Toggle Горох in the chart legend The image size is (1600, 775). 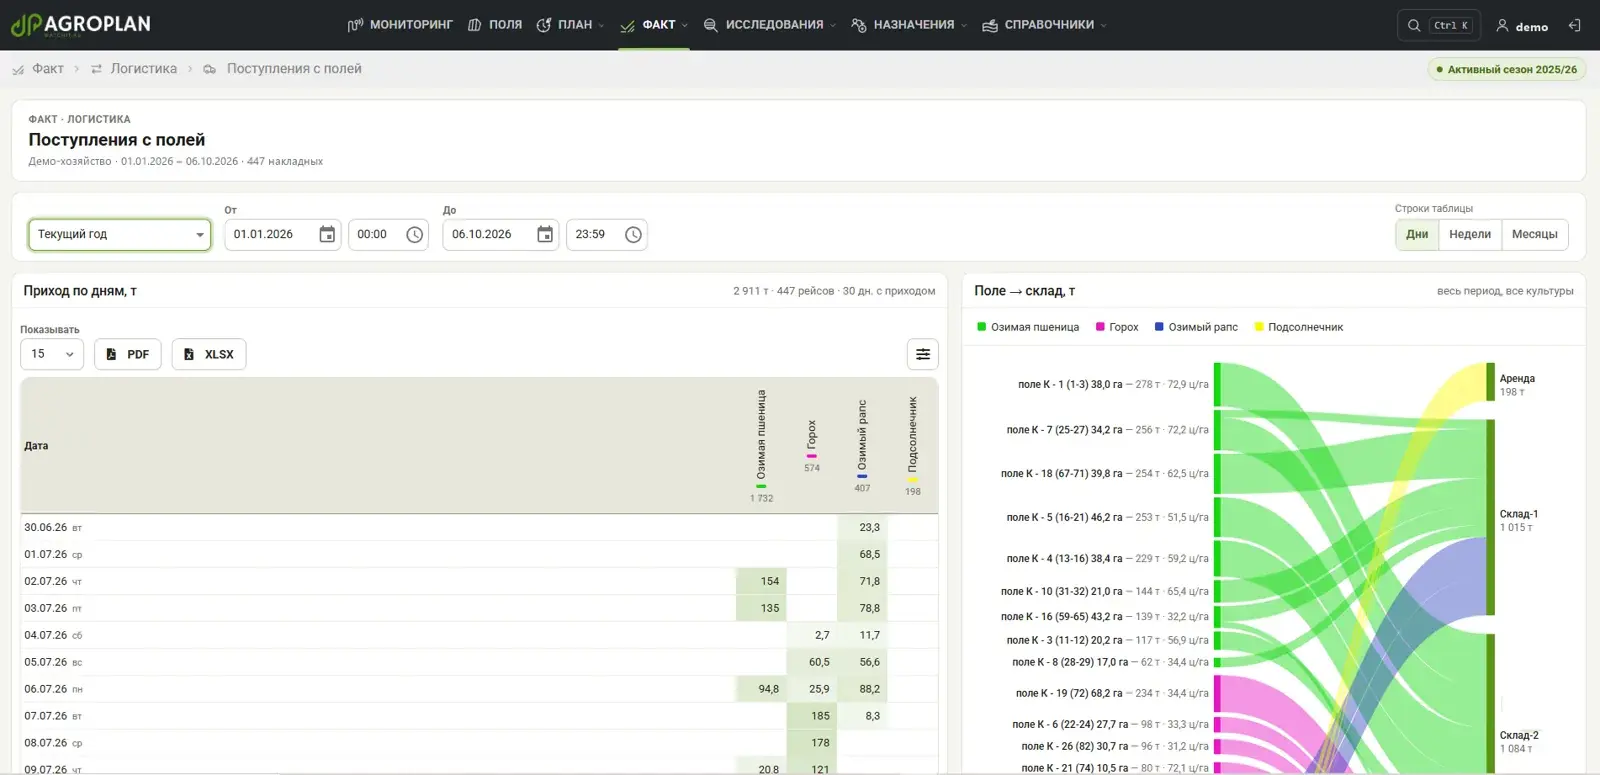coord(1117,327)
